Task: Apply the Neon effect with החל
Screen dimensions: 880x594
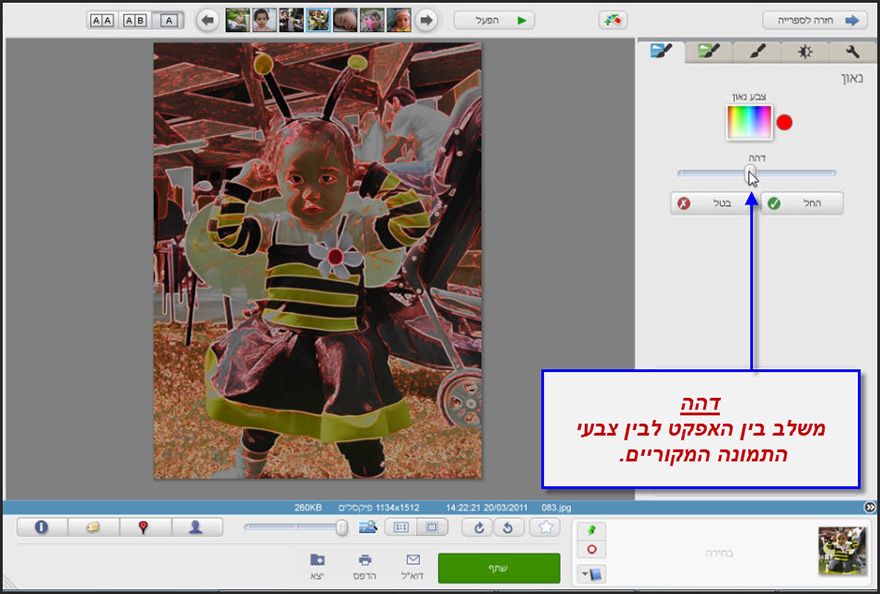Action: pos(801,203)
